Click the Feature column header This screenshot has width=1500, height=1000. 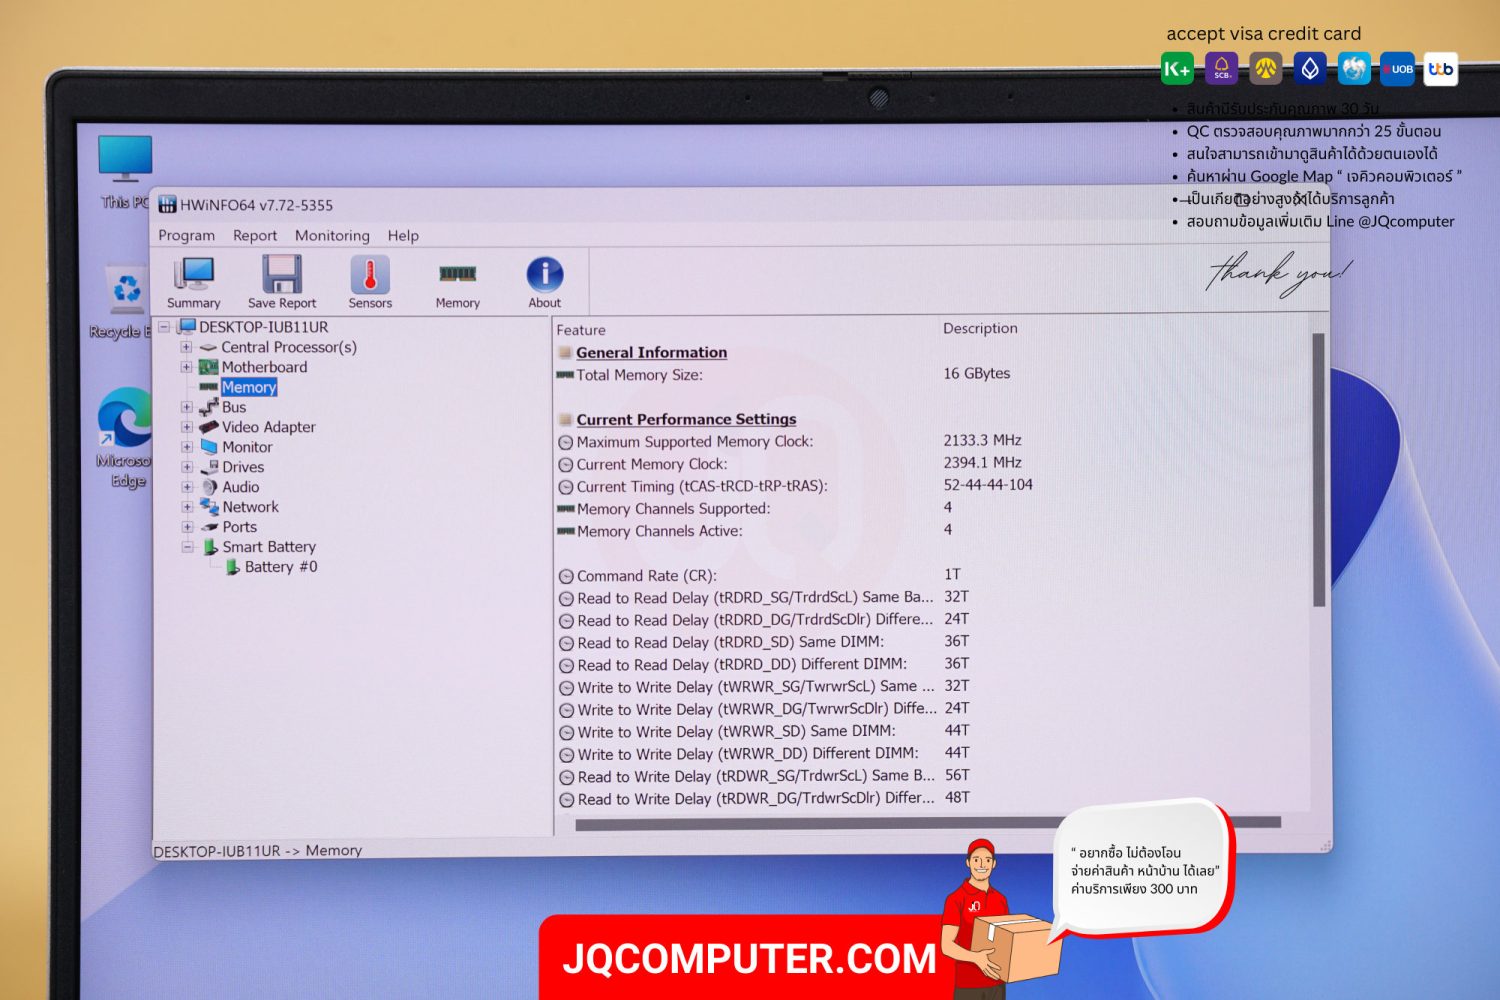(581, 330)
